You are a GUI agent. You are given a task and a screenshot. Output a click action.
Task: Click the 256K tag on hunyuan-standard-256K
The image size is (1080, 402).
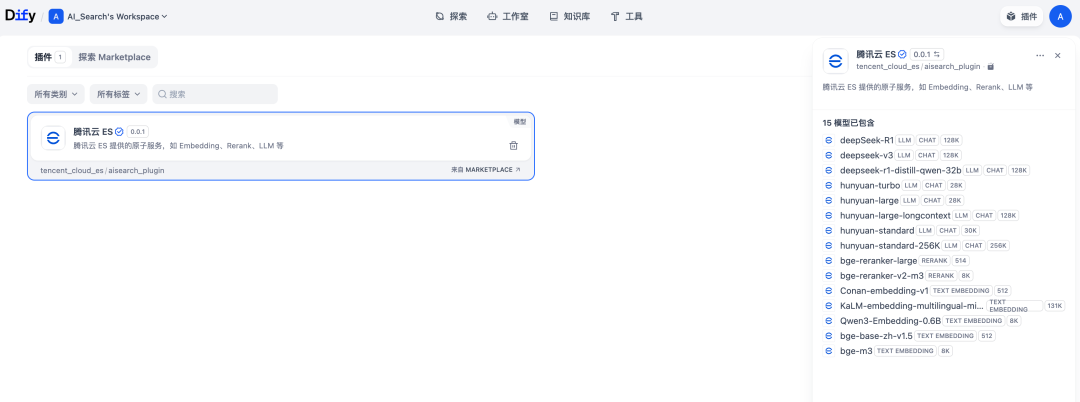tap(999, 246)
